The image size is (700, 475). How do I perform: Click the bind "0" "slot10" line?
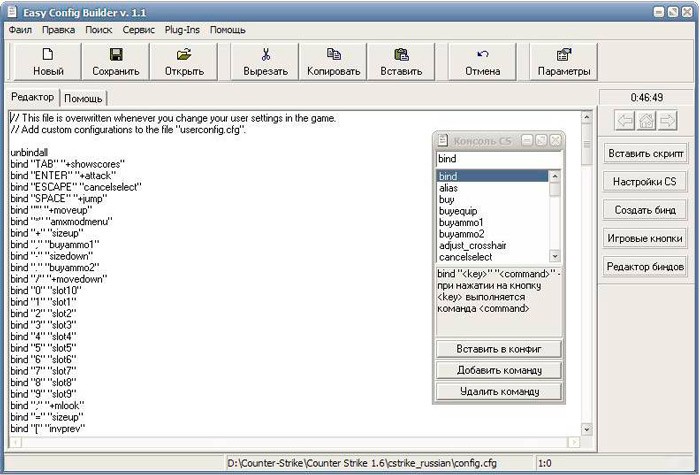point(46,291)
